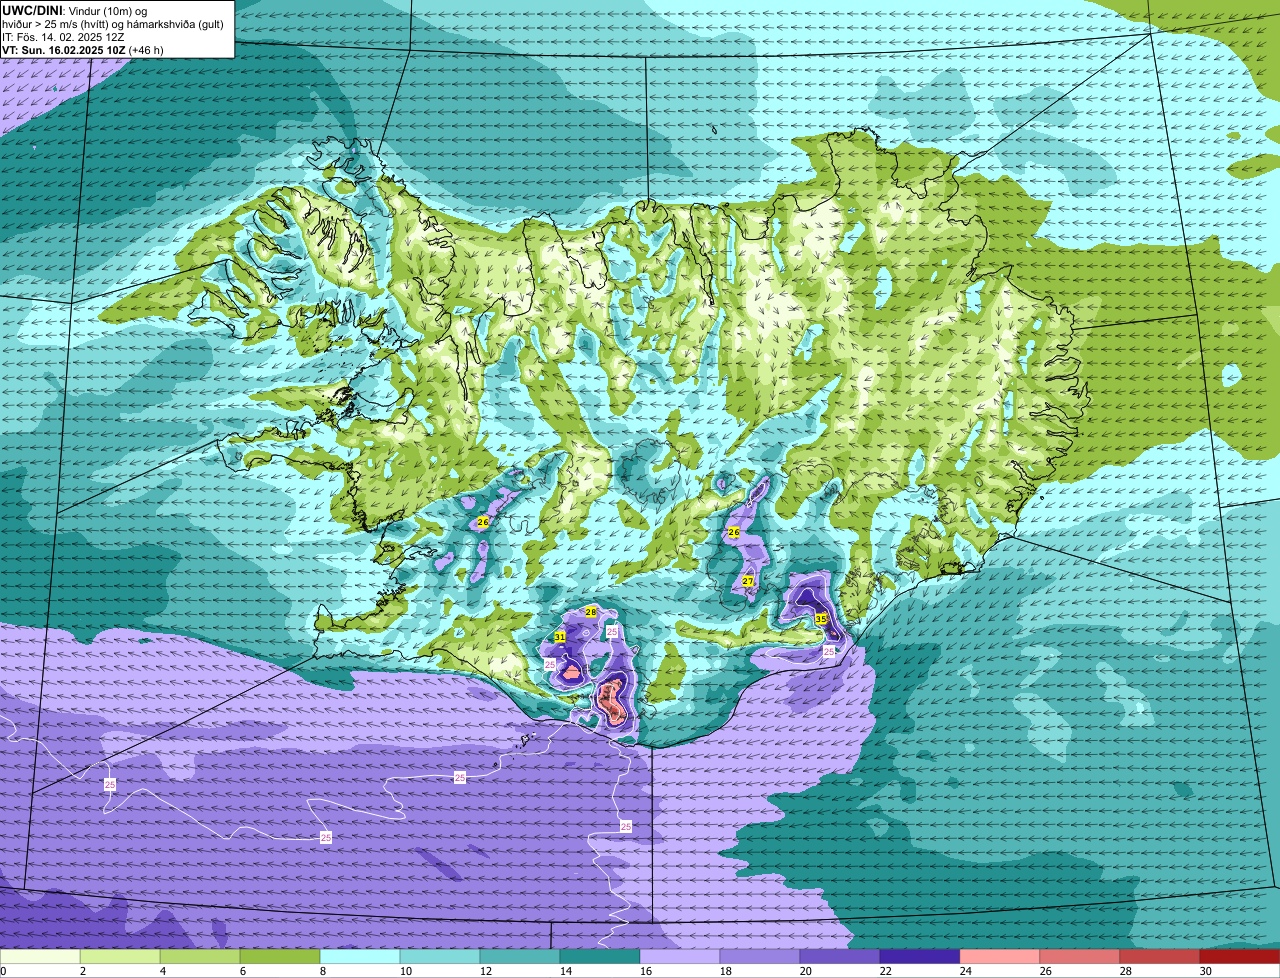Pick the 4–6 m/s green legend swatch
The width and height of the screenshot is (1280, 978).
pos(200,956)
